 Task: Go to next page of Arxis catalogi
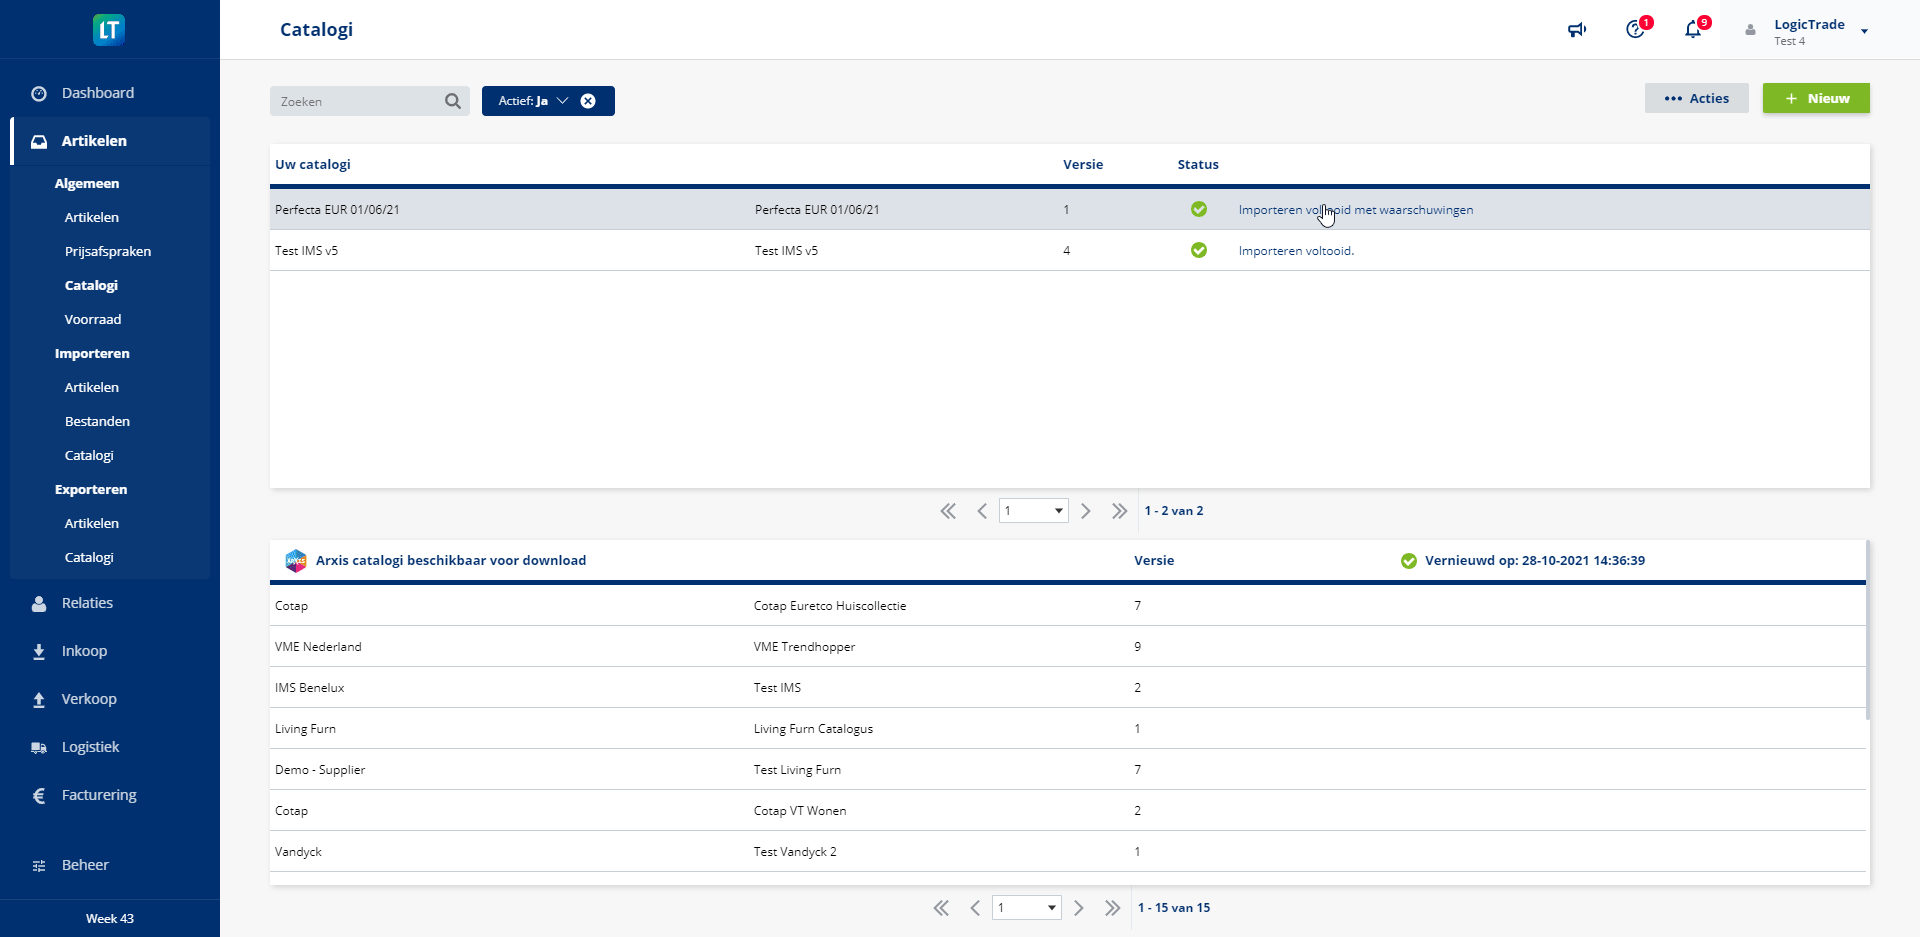(1079, 908)
